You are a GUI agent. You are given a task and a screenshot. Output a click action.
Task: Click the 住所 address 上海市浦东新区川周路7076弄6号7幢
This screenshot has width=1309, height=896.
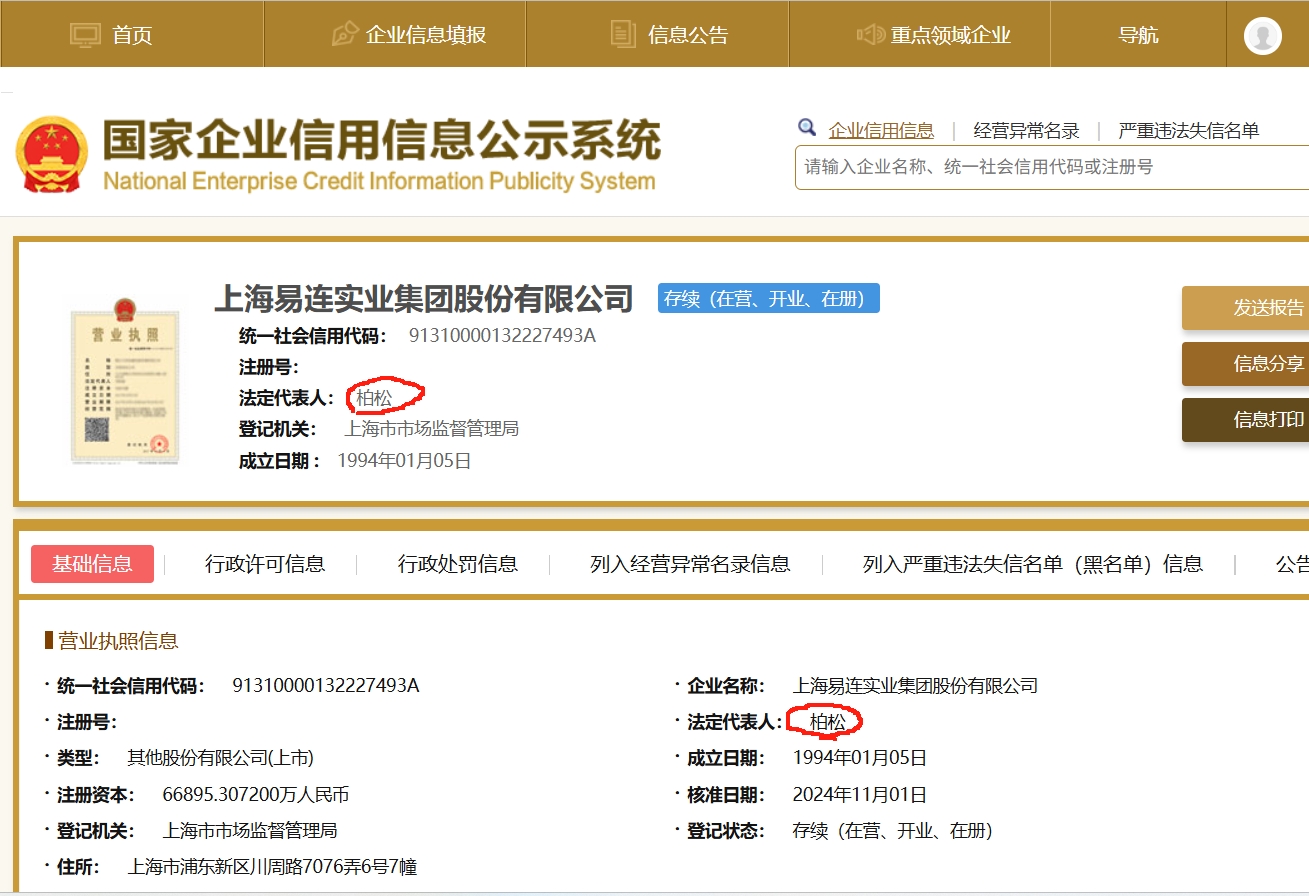coord(272,867)
